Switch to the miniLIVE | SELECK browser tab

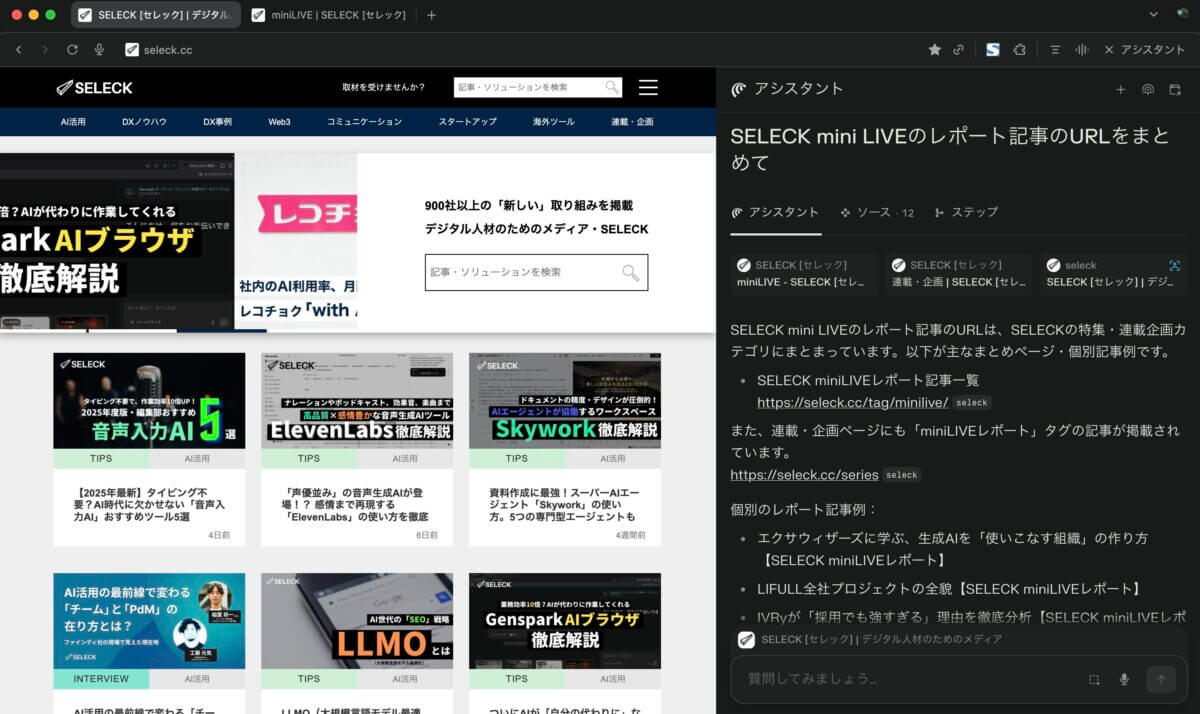pos(328,15)
